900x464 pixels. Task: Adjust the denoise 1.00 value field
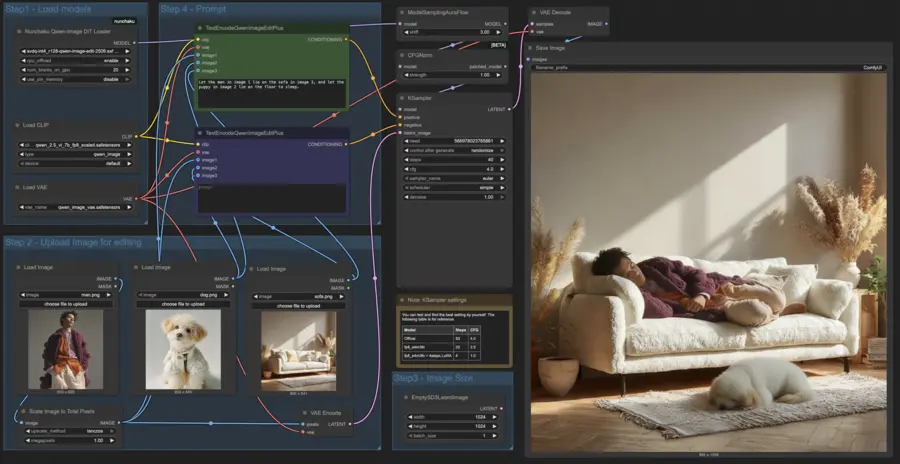click(455, 197)
